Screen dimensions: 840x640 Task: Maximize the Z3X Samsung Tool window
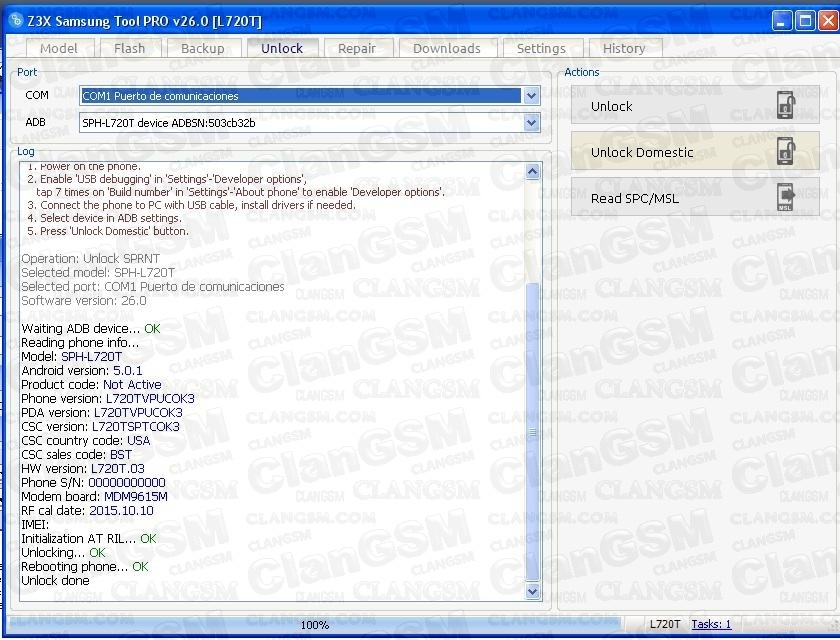pos(805,20)
